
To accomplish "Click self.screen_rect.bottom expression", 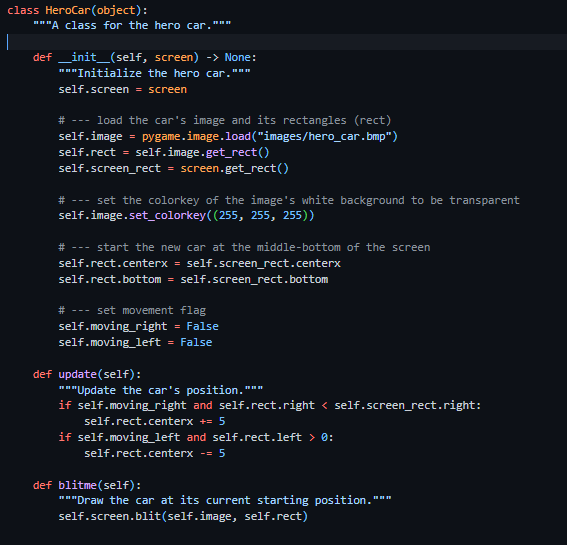I will [x=254, y=279].
